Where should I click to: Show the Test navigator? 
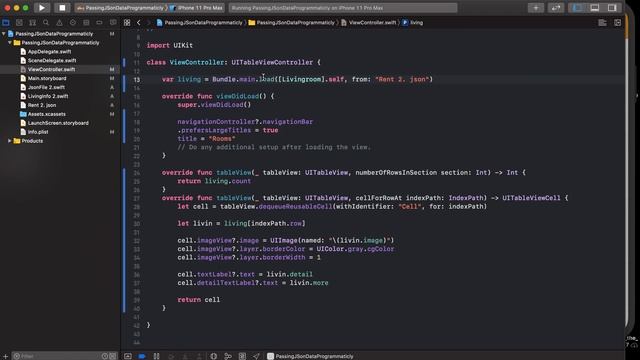73,23
